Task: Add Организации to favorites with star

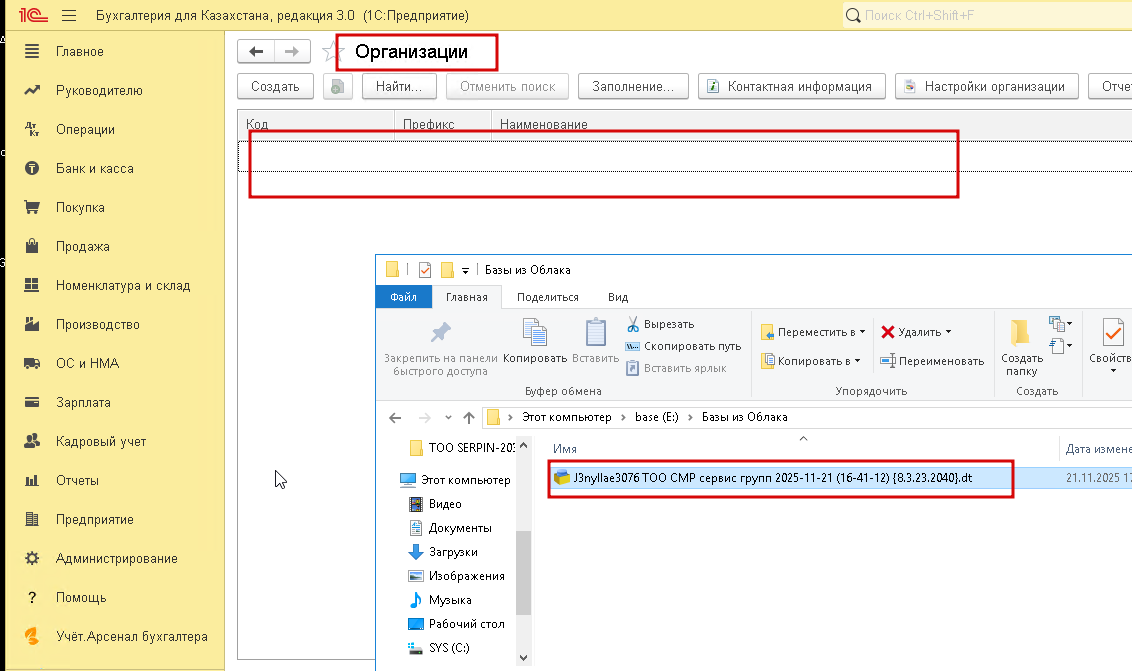Action: (x=331, y=51)
